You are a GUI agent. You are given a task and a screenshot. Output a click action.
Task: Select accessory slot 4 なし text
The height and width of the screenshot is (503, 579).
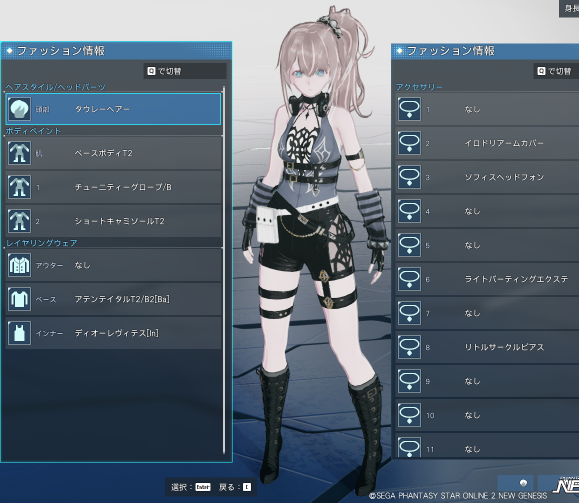(472, 211)
